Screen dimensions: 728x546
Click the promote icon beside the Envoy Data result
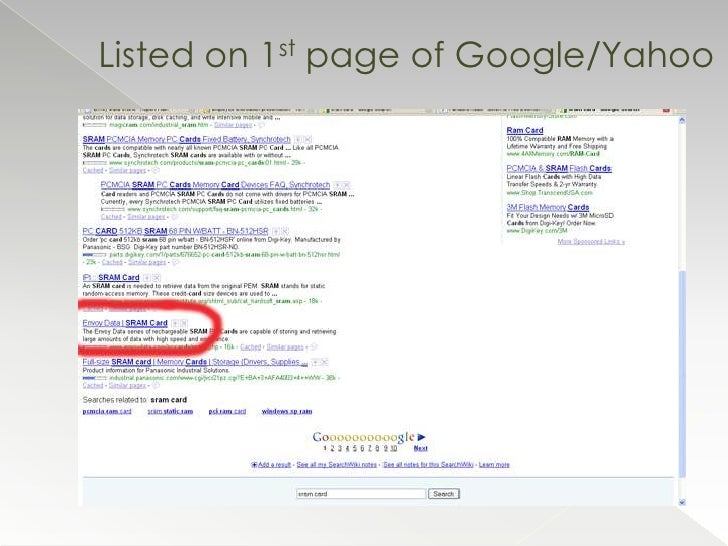pyautogui.click(x=175, y=323)
